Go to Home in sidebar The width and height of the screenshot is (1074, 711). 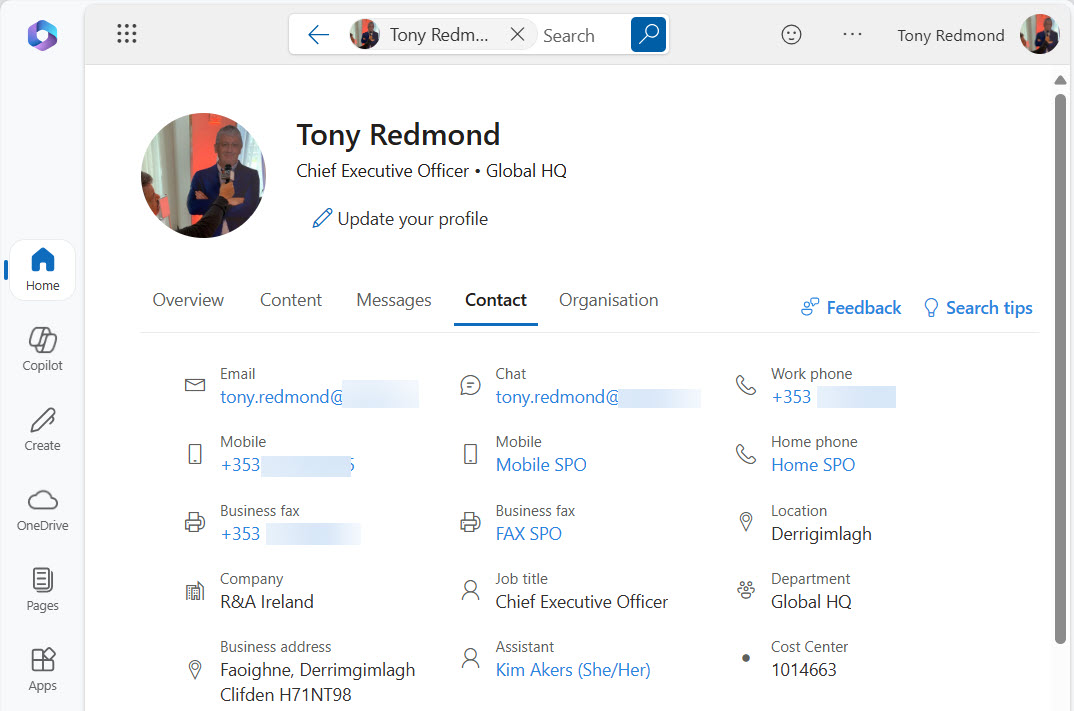(x=42, y=270)
